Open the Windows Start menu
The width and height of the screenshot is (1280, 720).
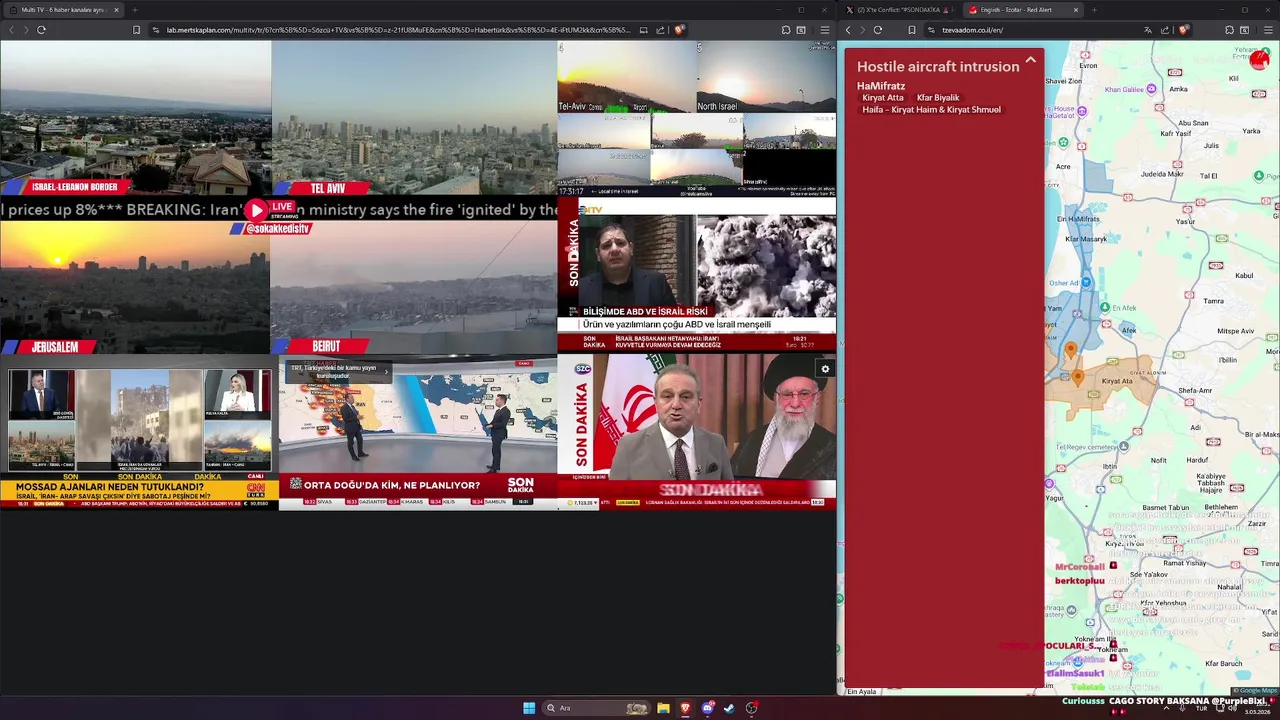point(529,708)
